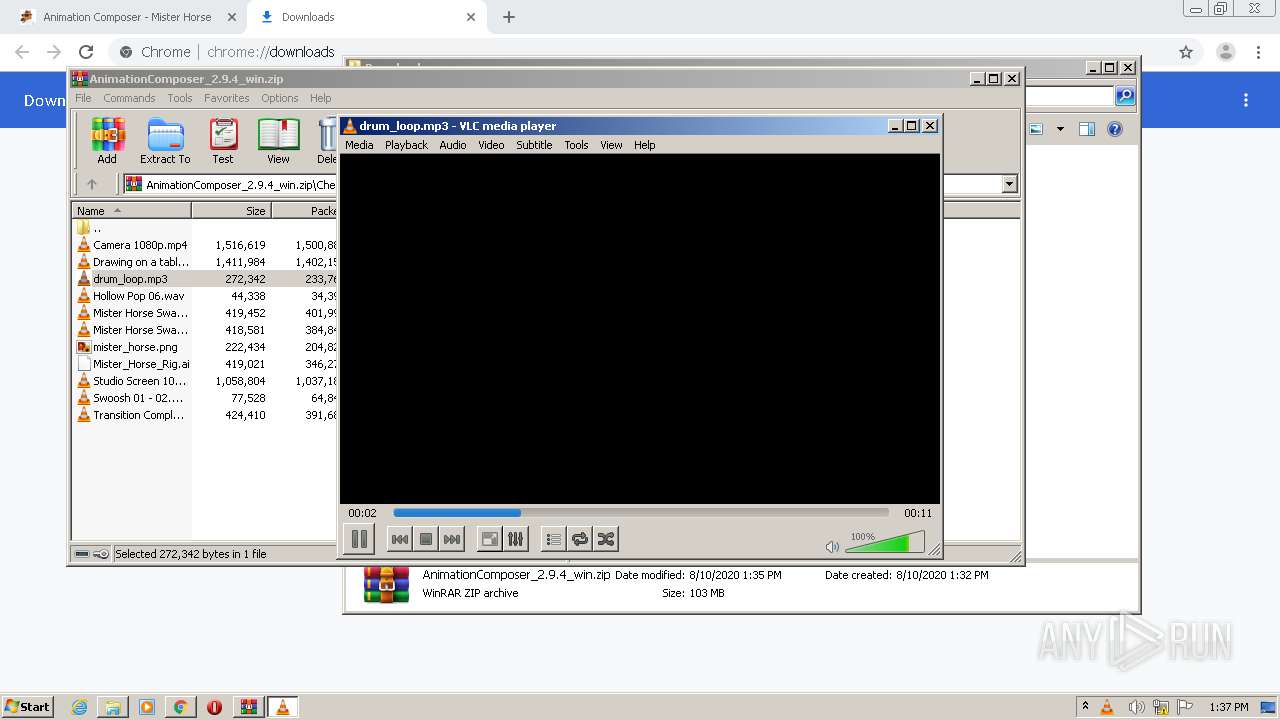The height and width of the screenshot is (720, 1280).
Task: Toggle loop mode in VLC
Action: [580, 539]
